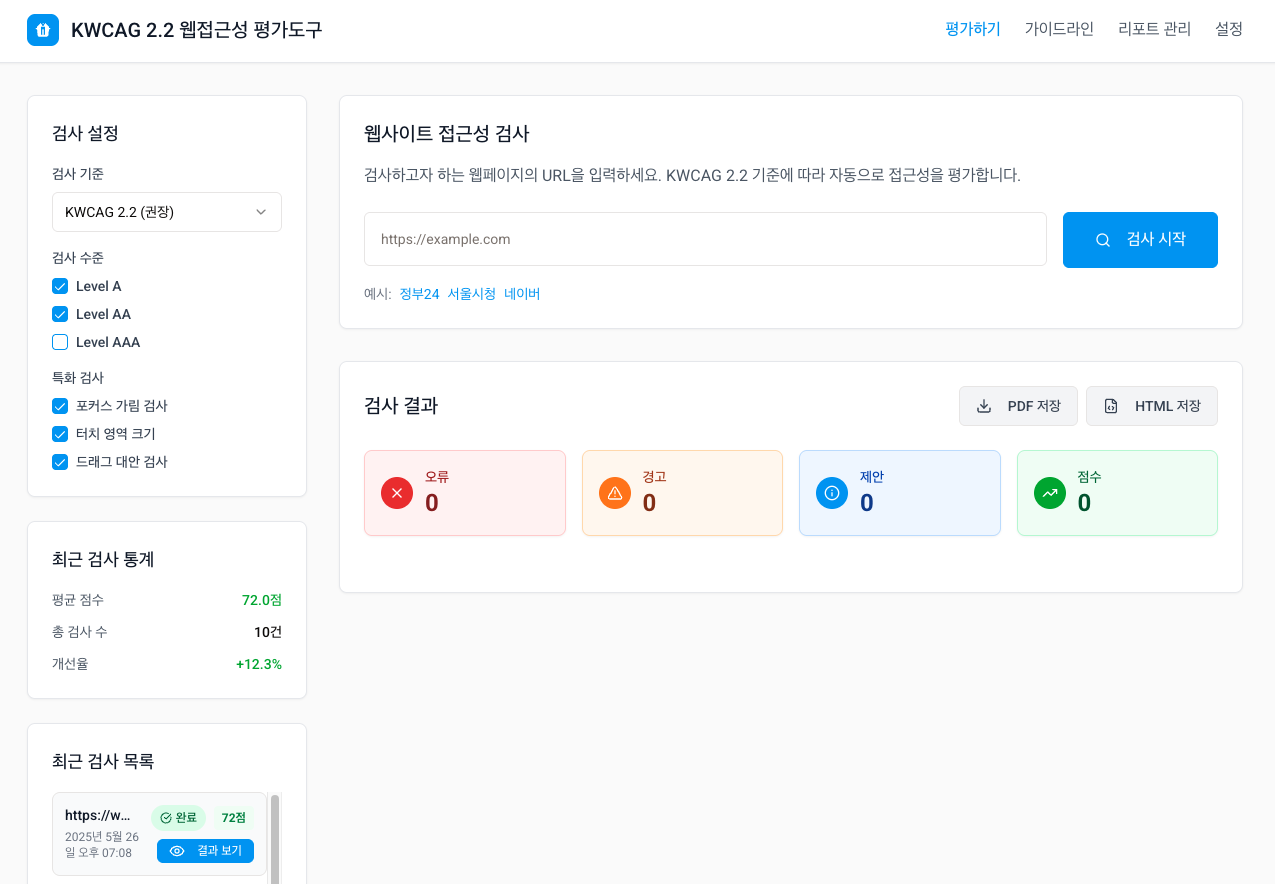Click the download icon on PDF 저장

[x=984, y=406]
